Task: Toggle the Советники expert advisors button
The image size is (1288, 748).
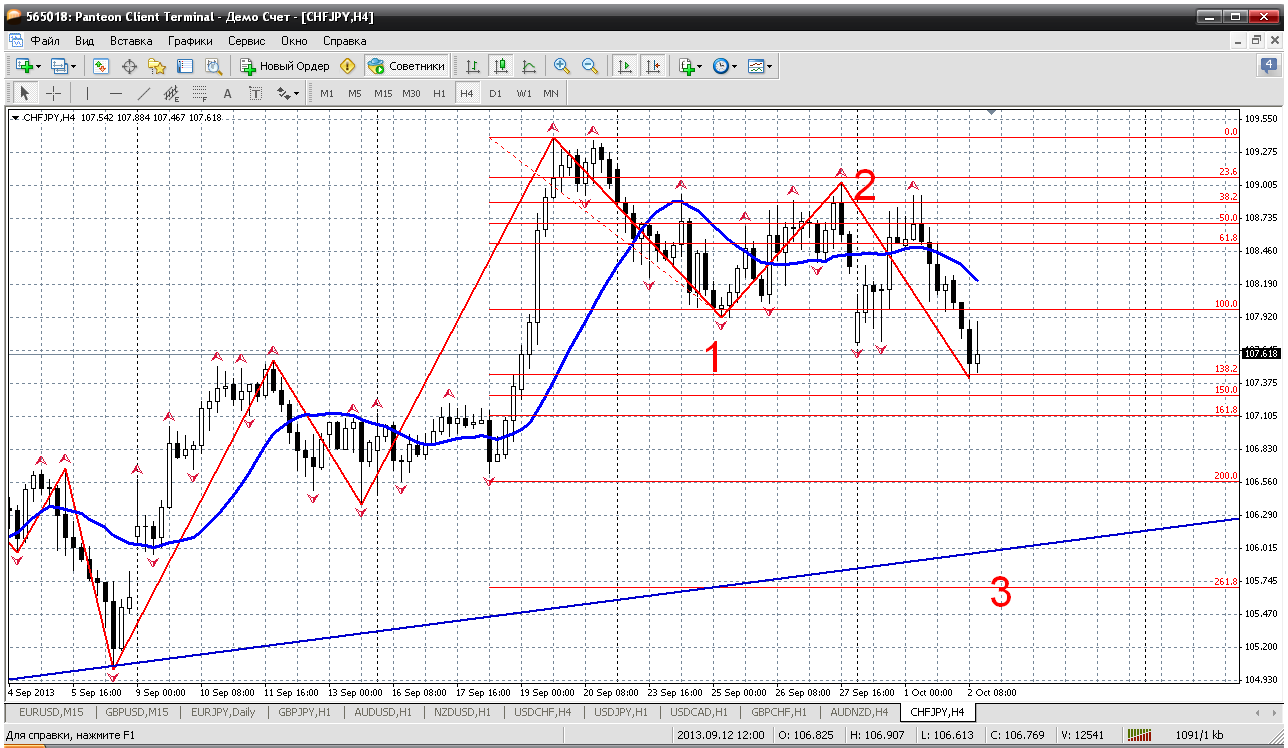Action: pyautogui.click(x=406, y=66)
